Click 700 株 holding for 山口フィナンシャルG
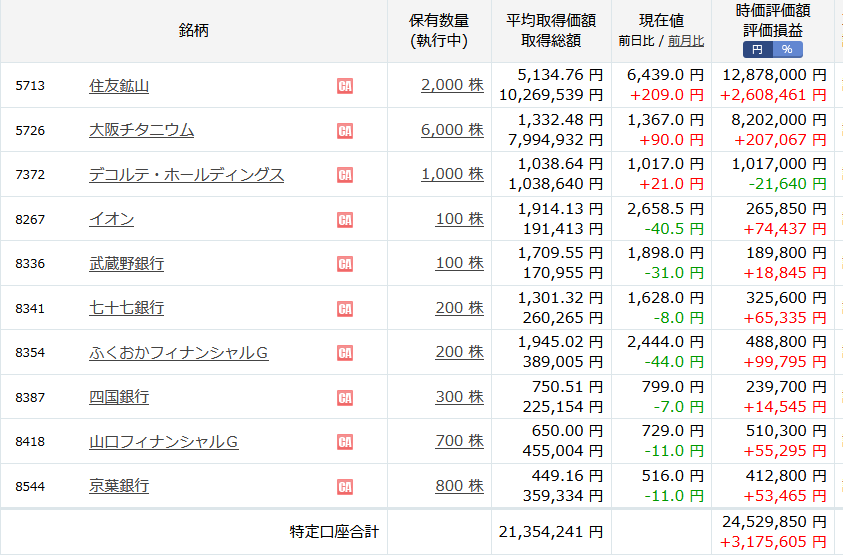843x555 pixels. tap(460, 441)
